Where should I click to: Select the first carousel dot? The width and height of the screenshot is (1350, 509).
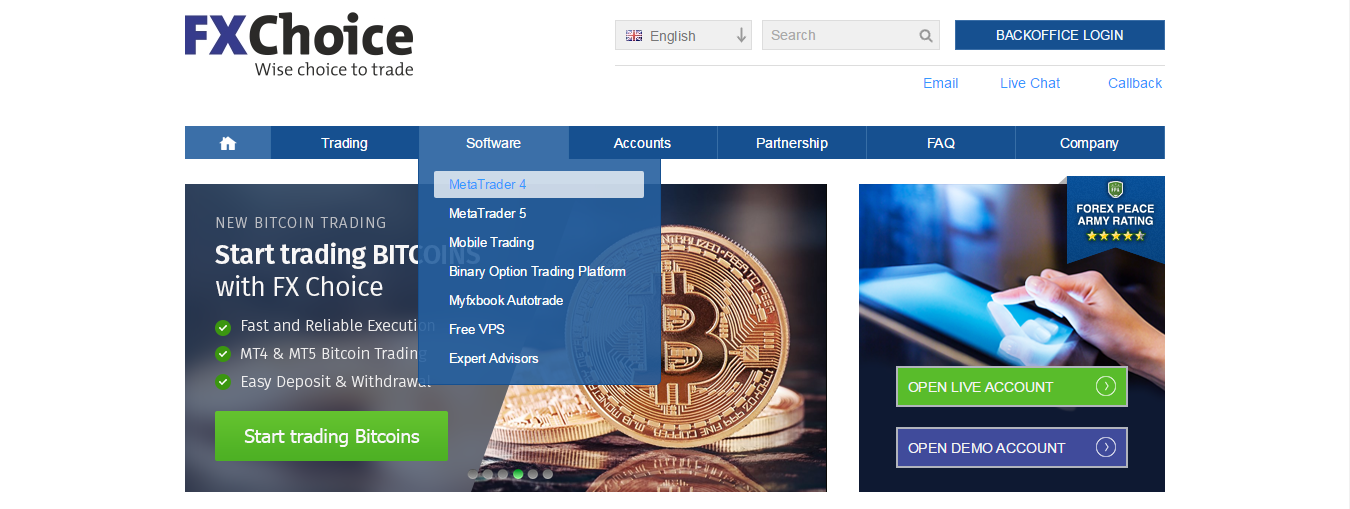pyautogui.click(x=473, y=474)
